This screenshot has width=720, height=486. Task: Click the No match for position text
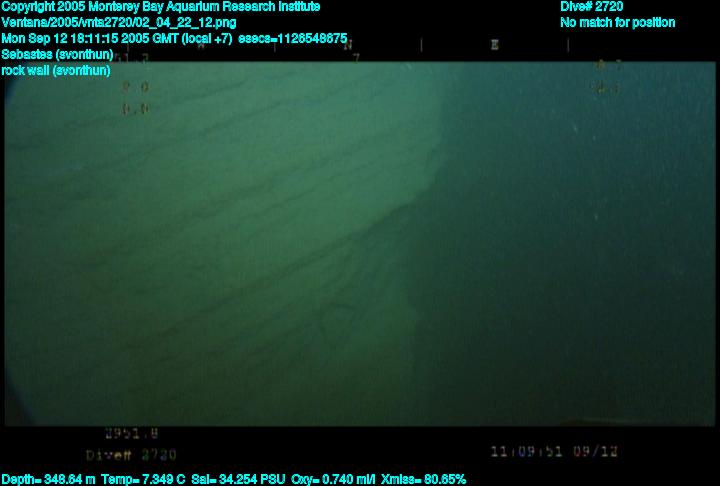(x=618, y=23)
